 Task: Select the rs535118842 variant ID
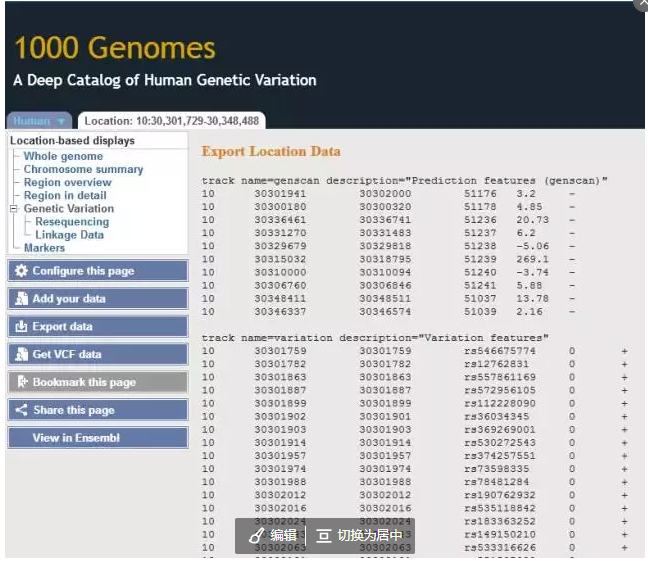500,508
